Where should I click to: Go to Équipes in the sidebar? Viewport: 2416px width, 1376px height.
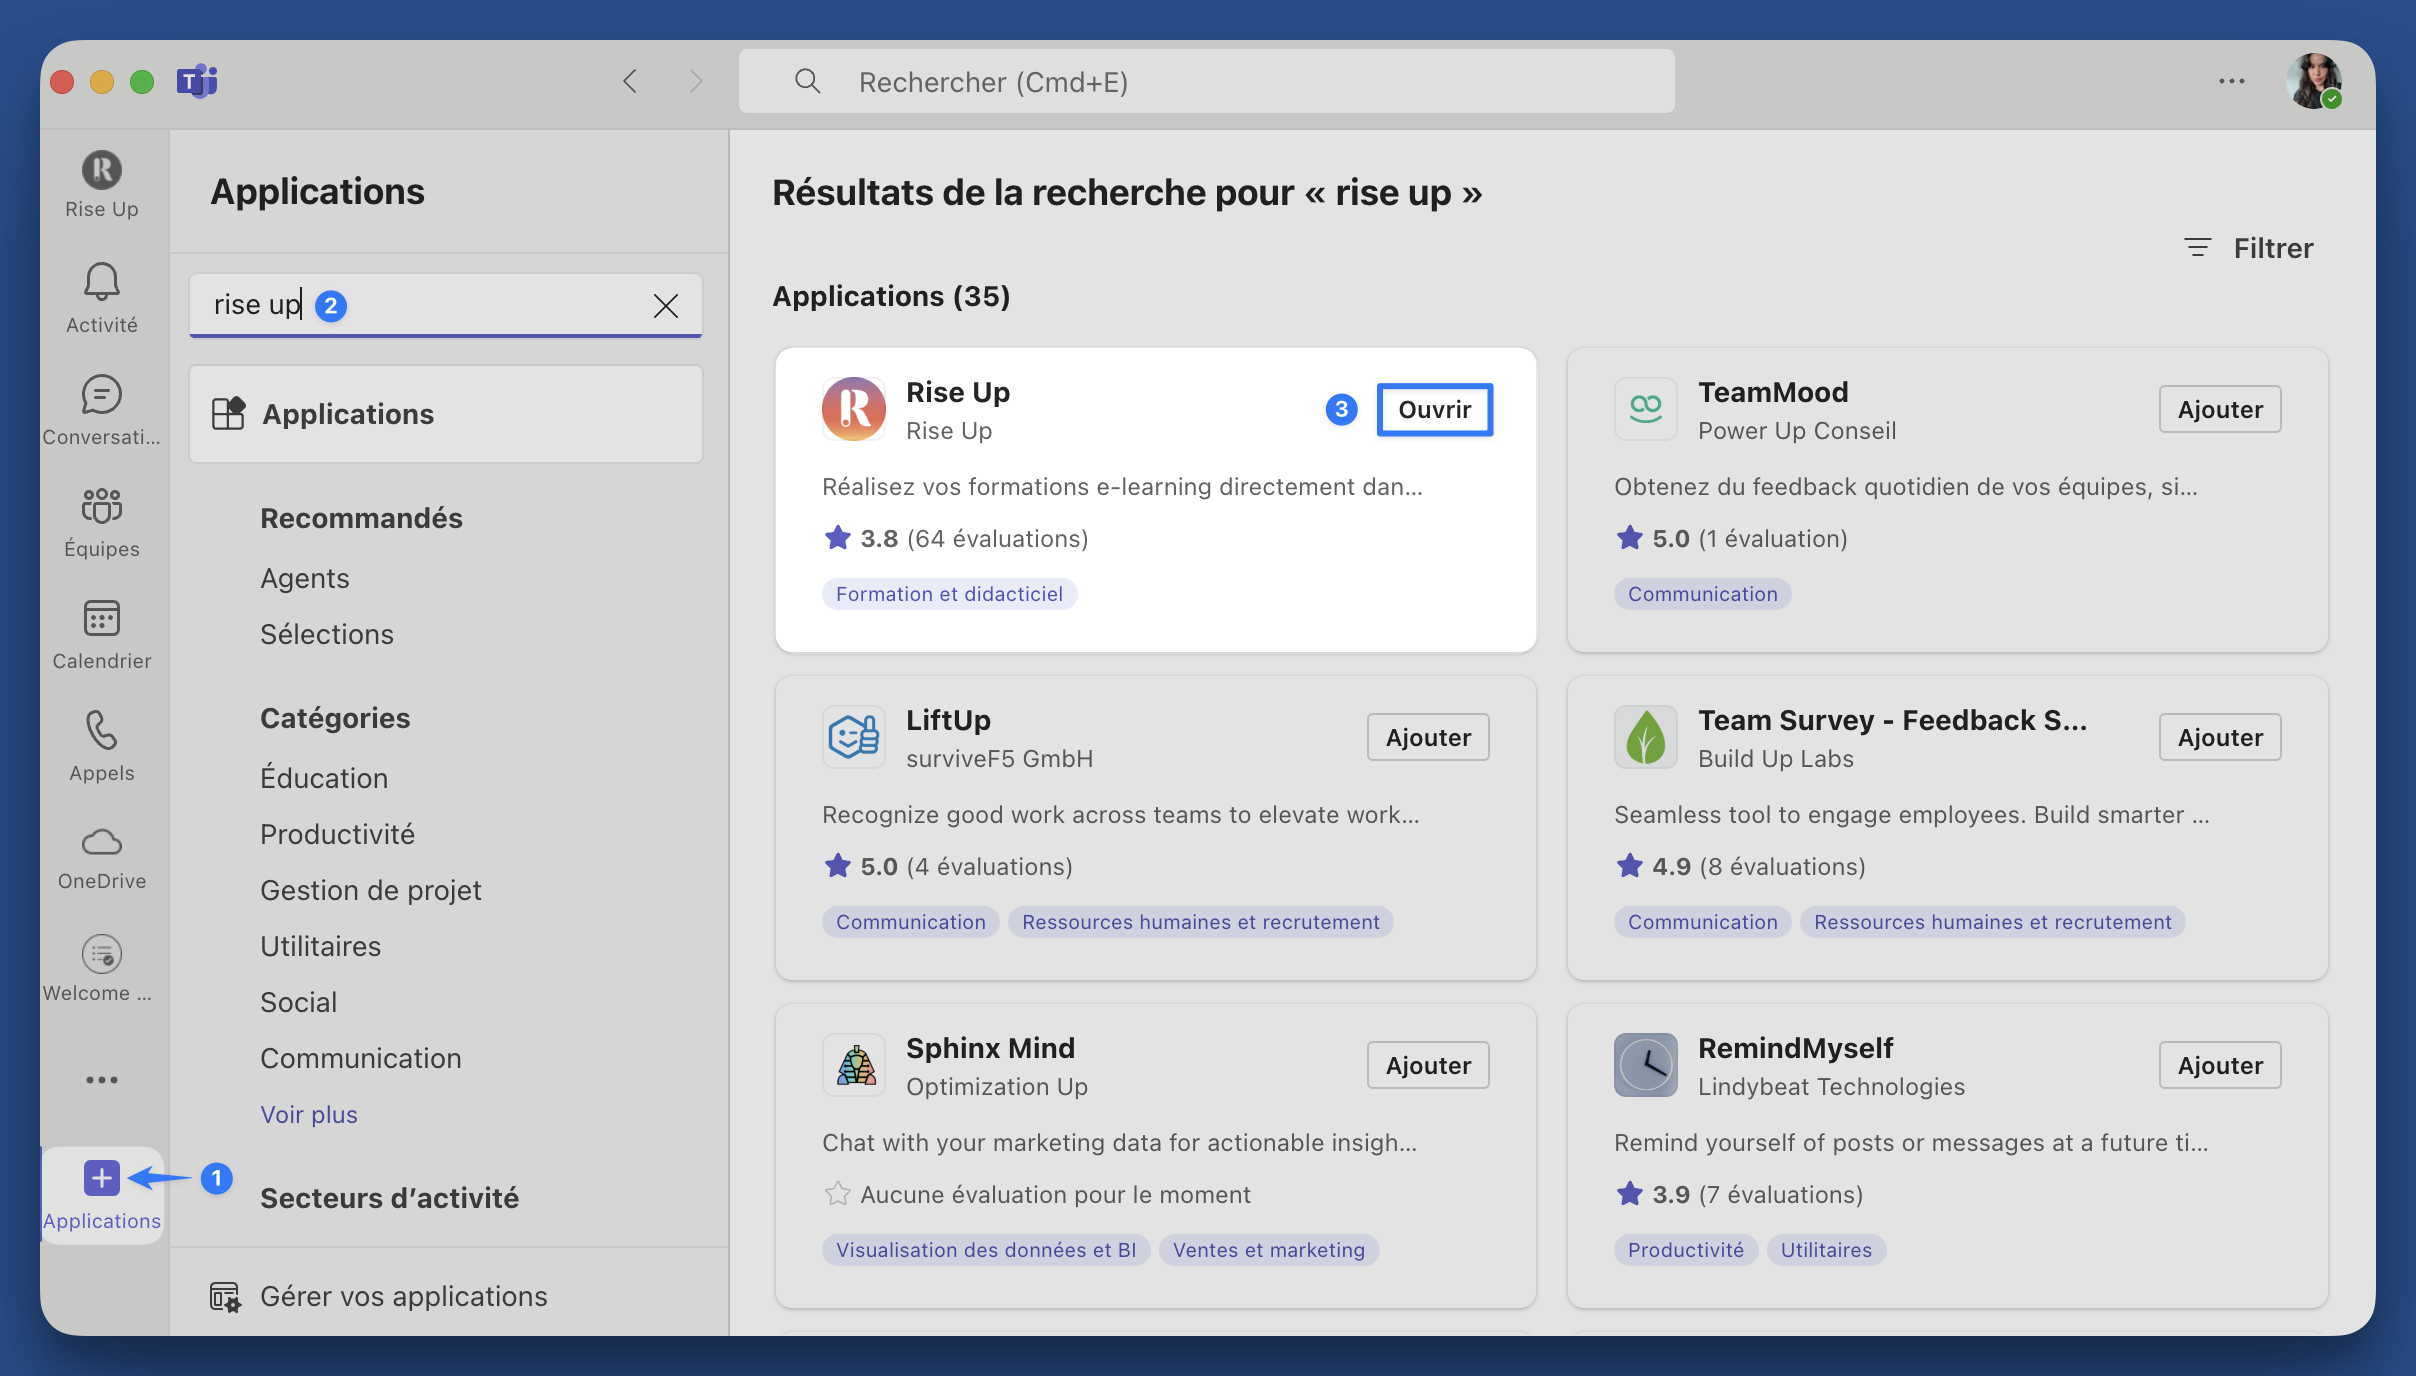tap(101, 507)
